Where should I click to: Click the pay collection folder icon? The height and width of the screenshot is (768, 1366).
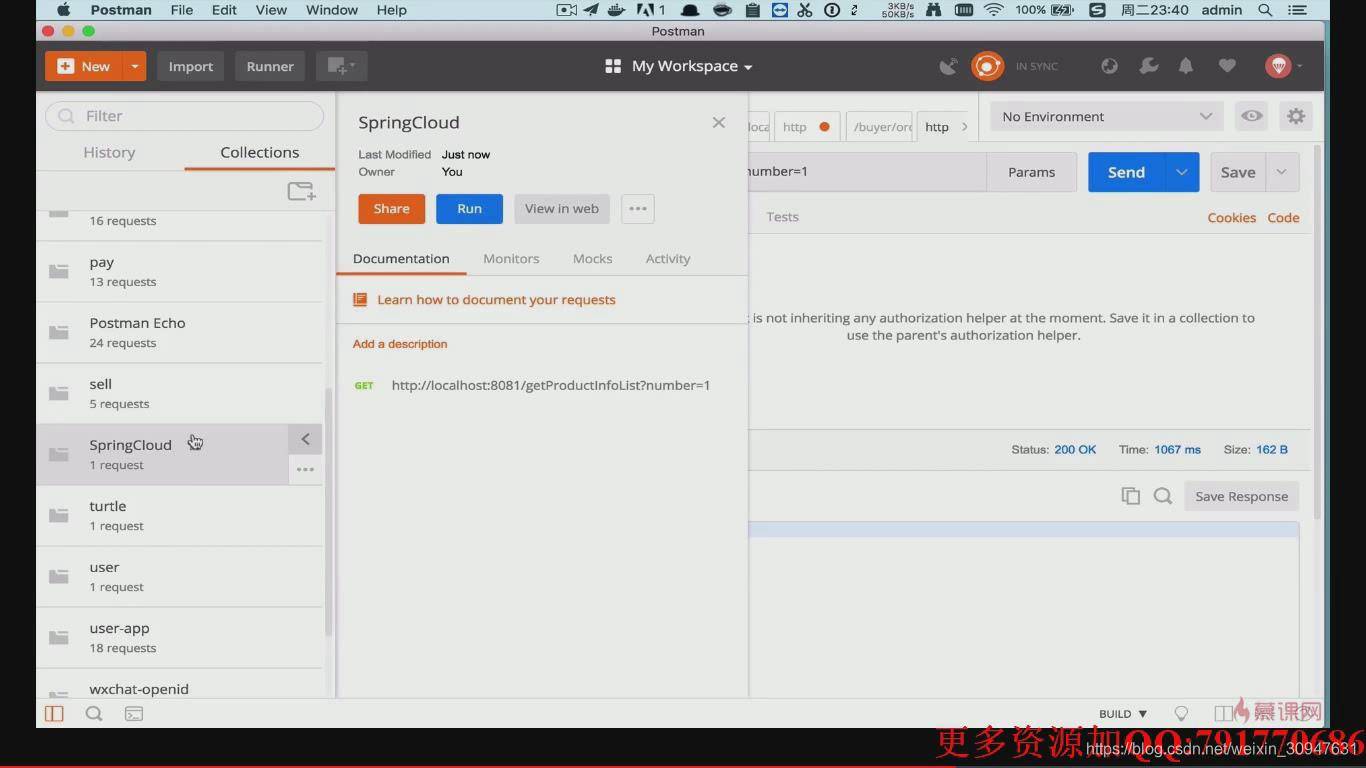pos(59,272)
